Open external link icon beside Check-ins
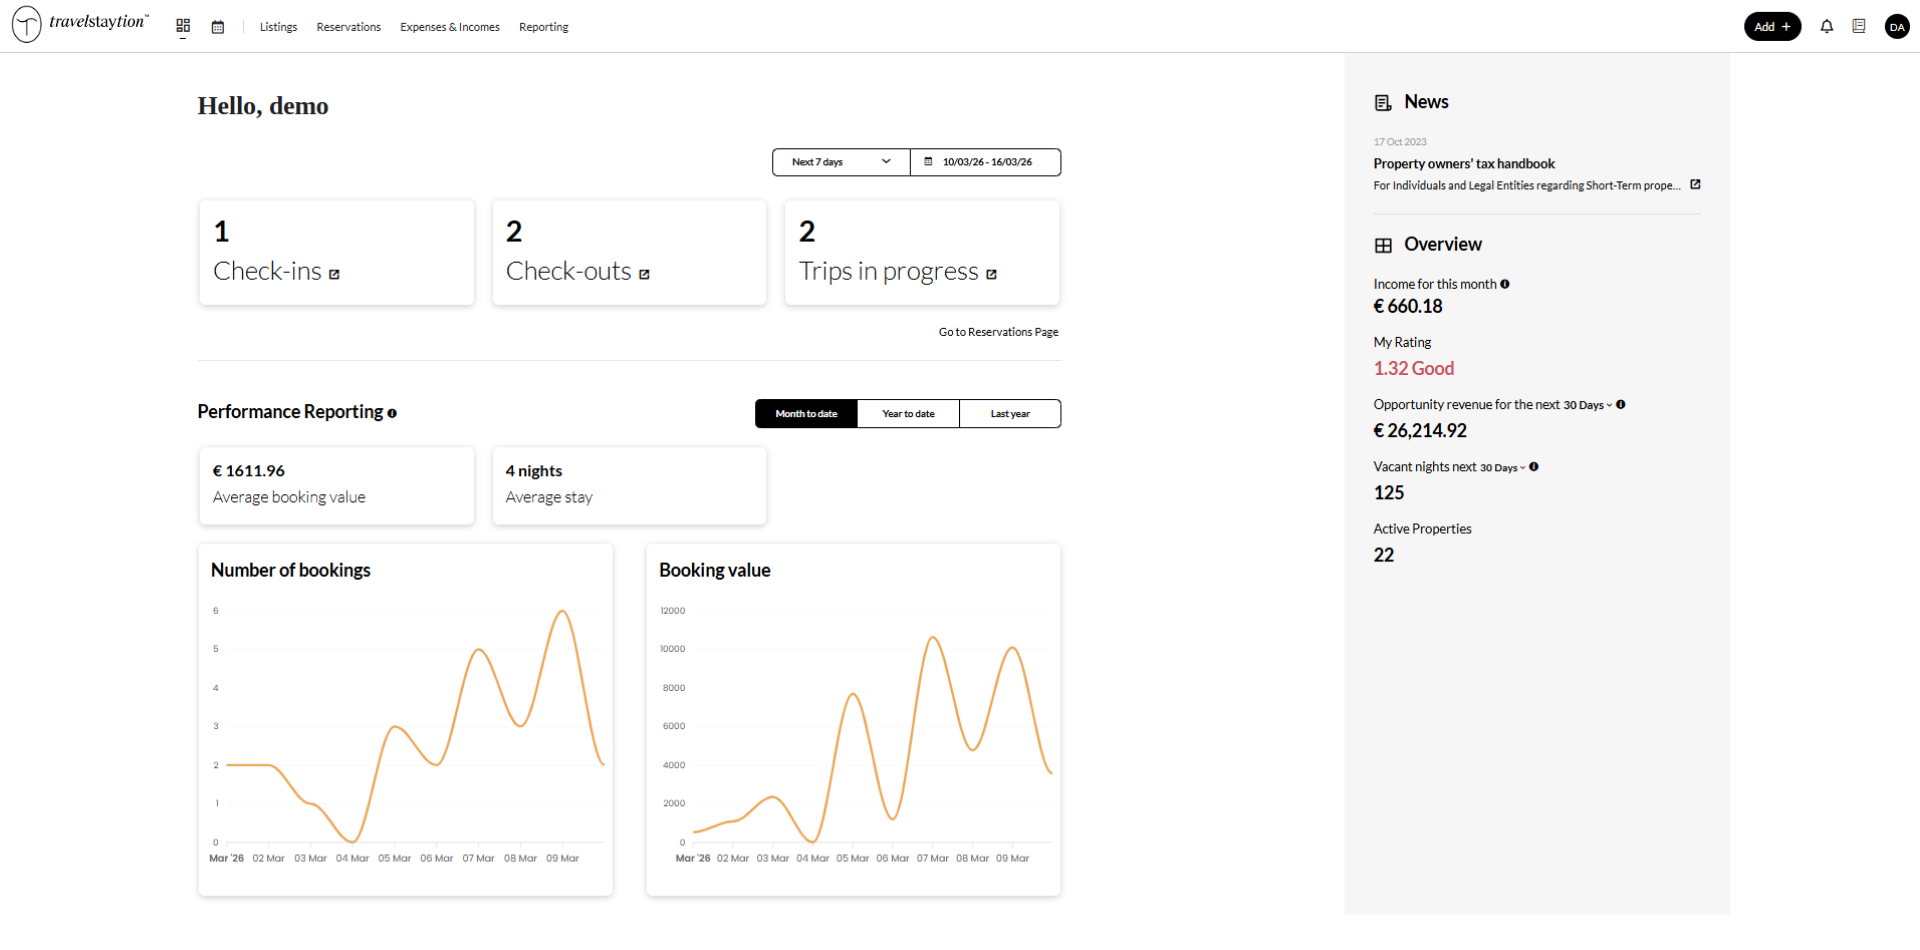This screenshot has width=1920, height=950. pyautogui.click(x=334, y=274)
